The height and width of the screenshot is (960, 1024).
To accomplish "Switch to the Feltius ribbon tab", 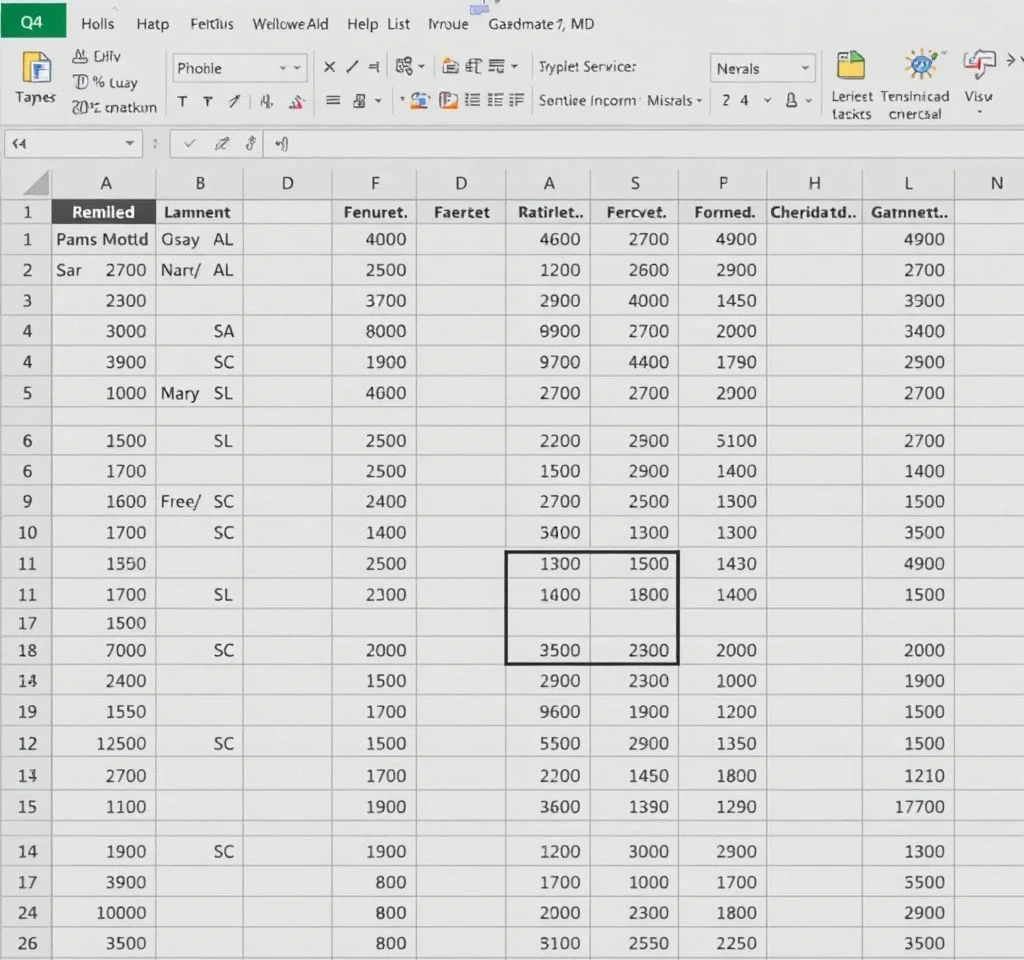I will [211, 23].
